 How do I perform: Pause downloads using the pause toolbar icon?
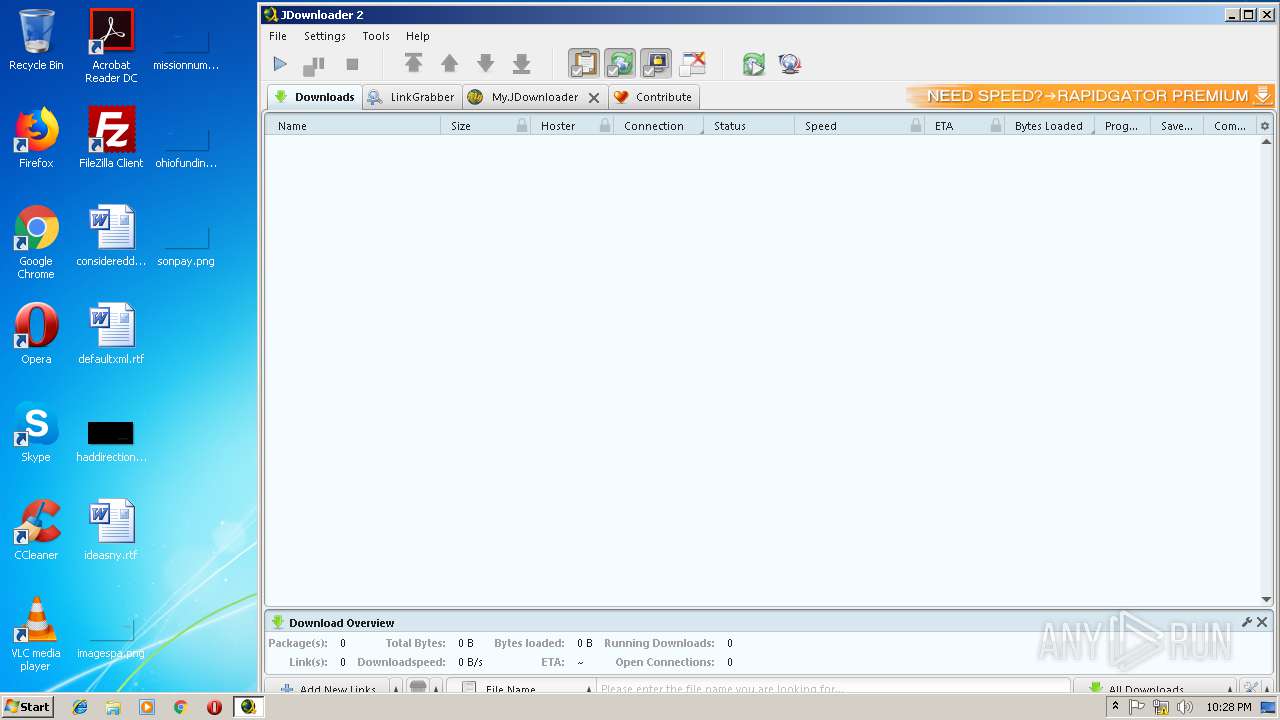coord(314,65)
